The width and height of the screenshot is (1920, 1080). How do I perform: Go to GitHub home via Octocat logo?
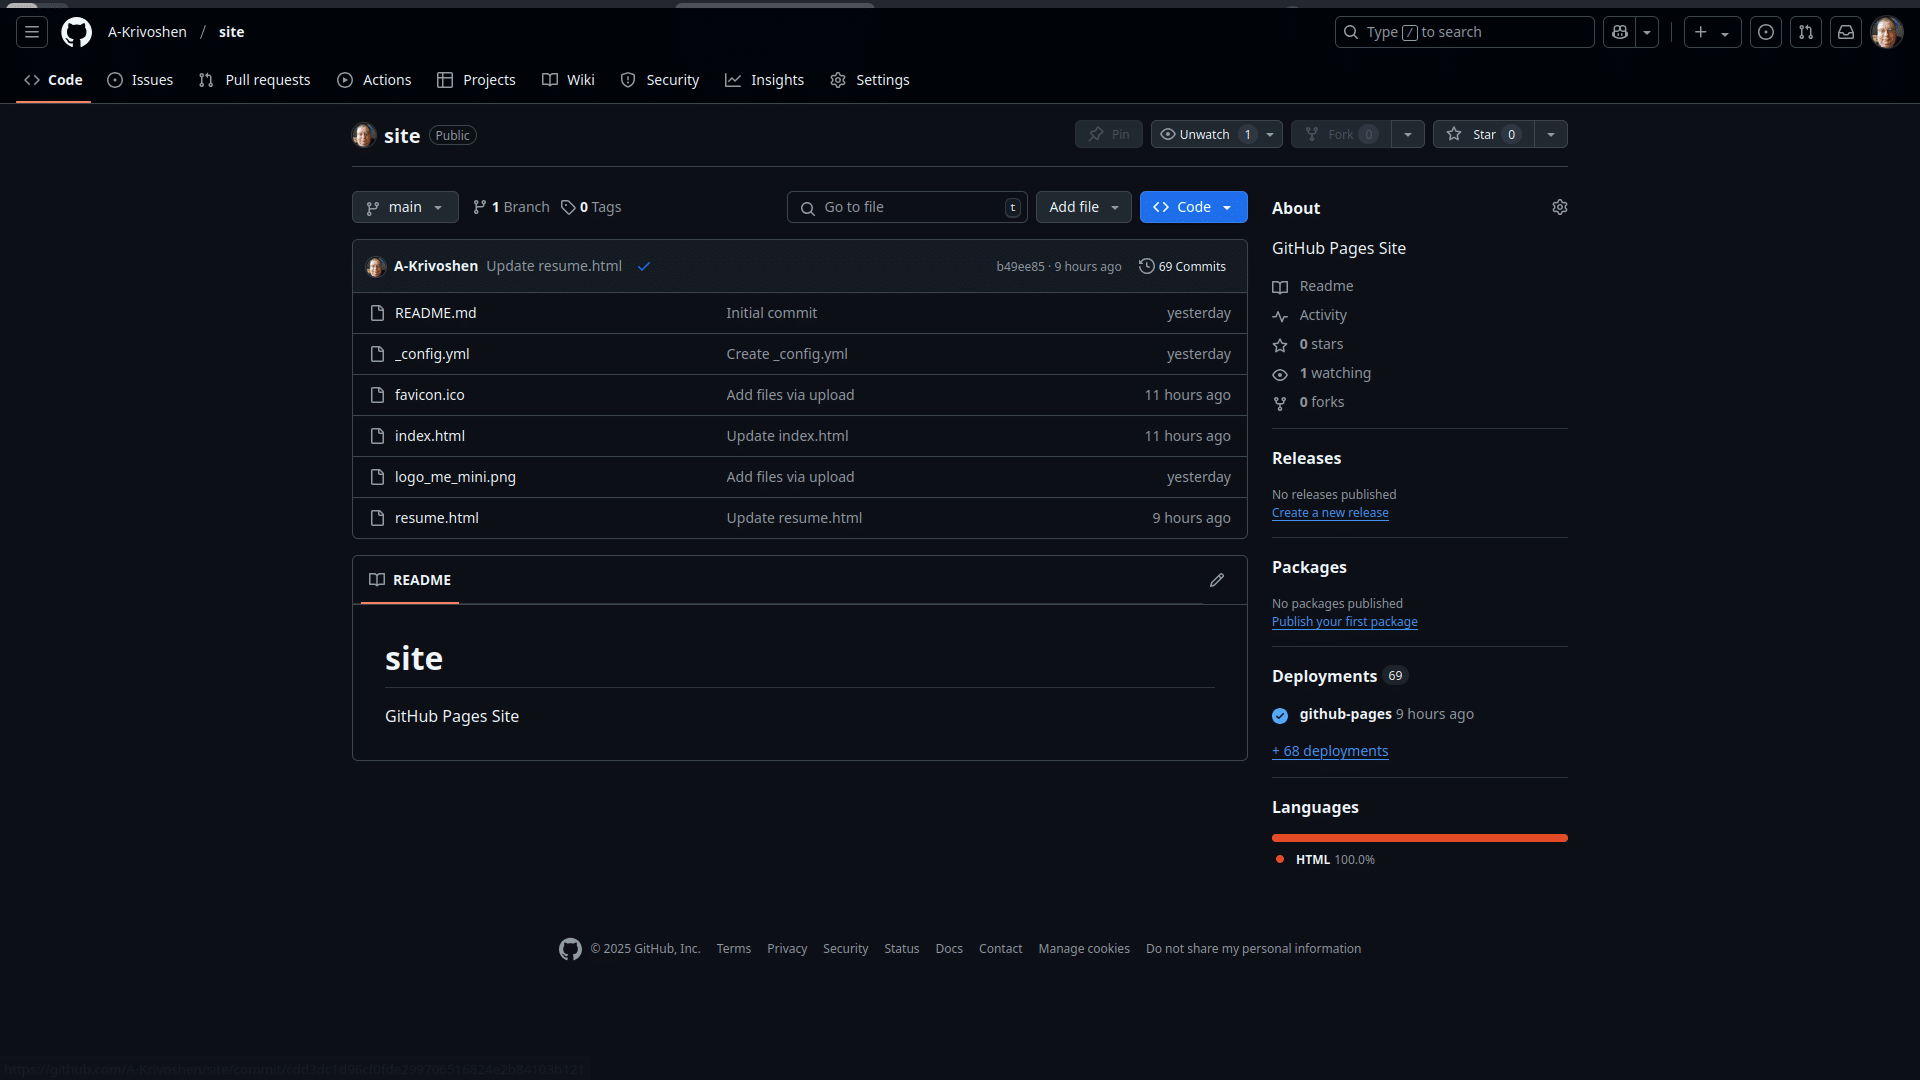point(76,32)
